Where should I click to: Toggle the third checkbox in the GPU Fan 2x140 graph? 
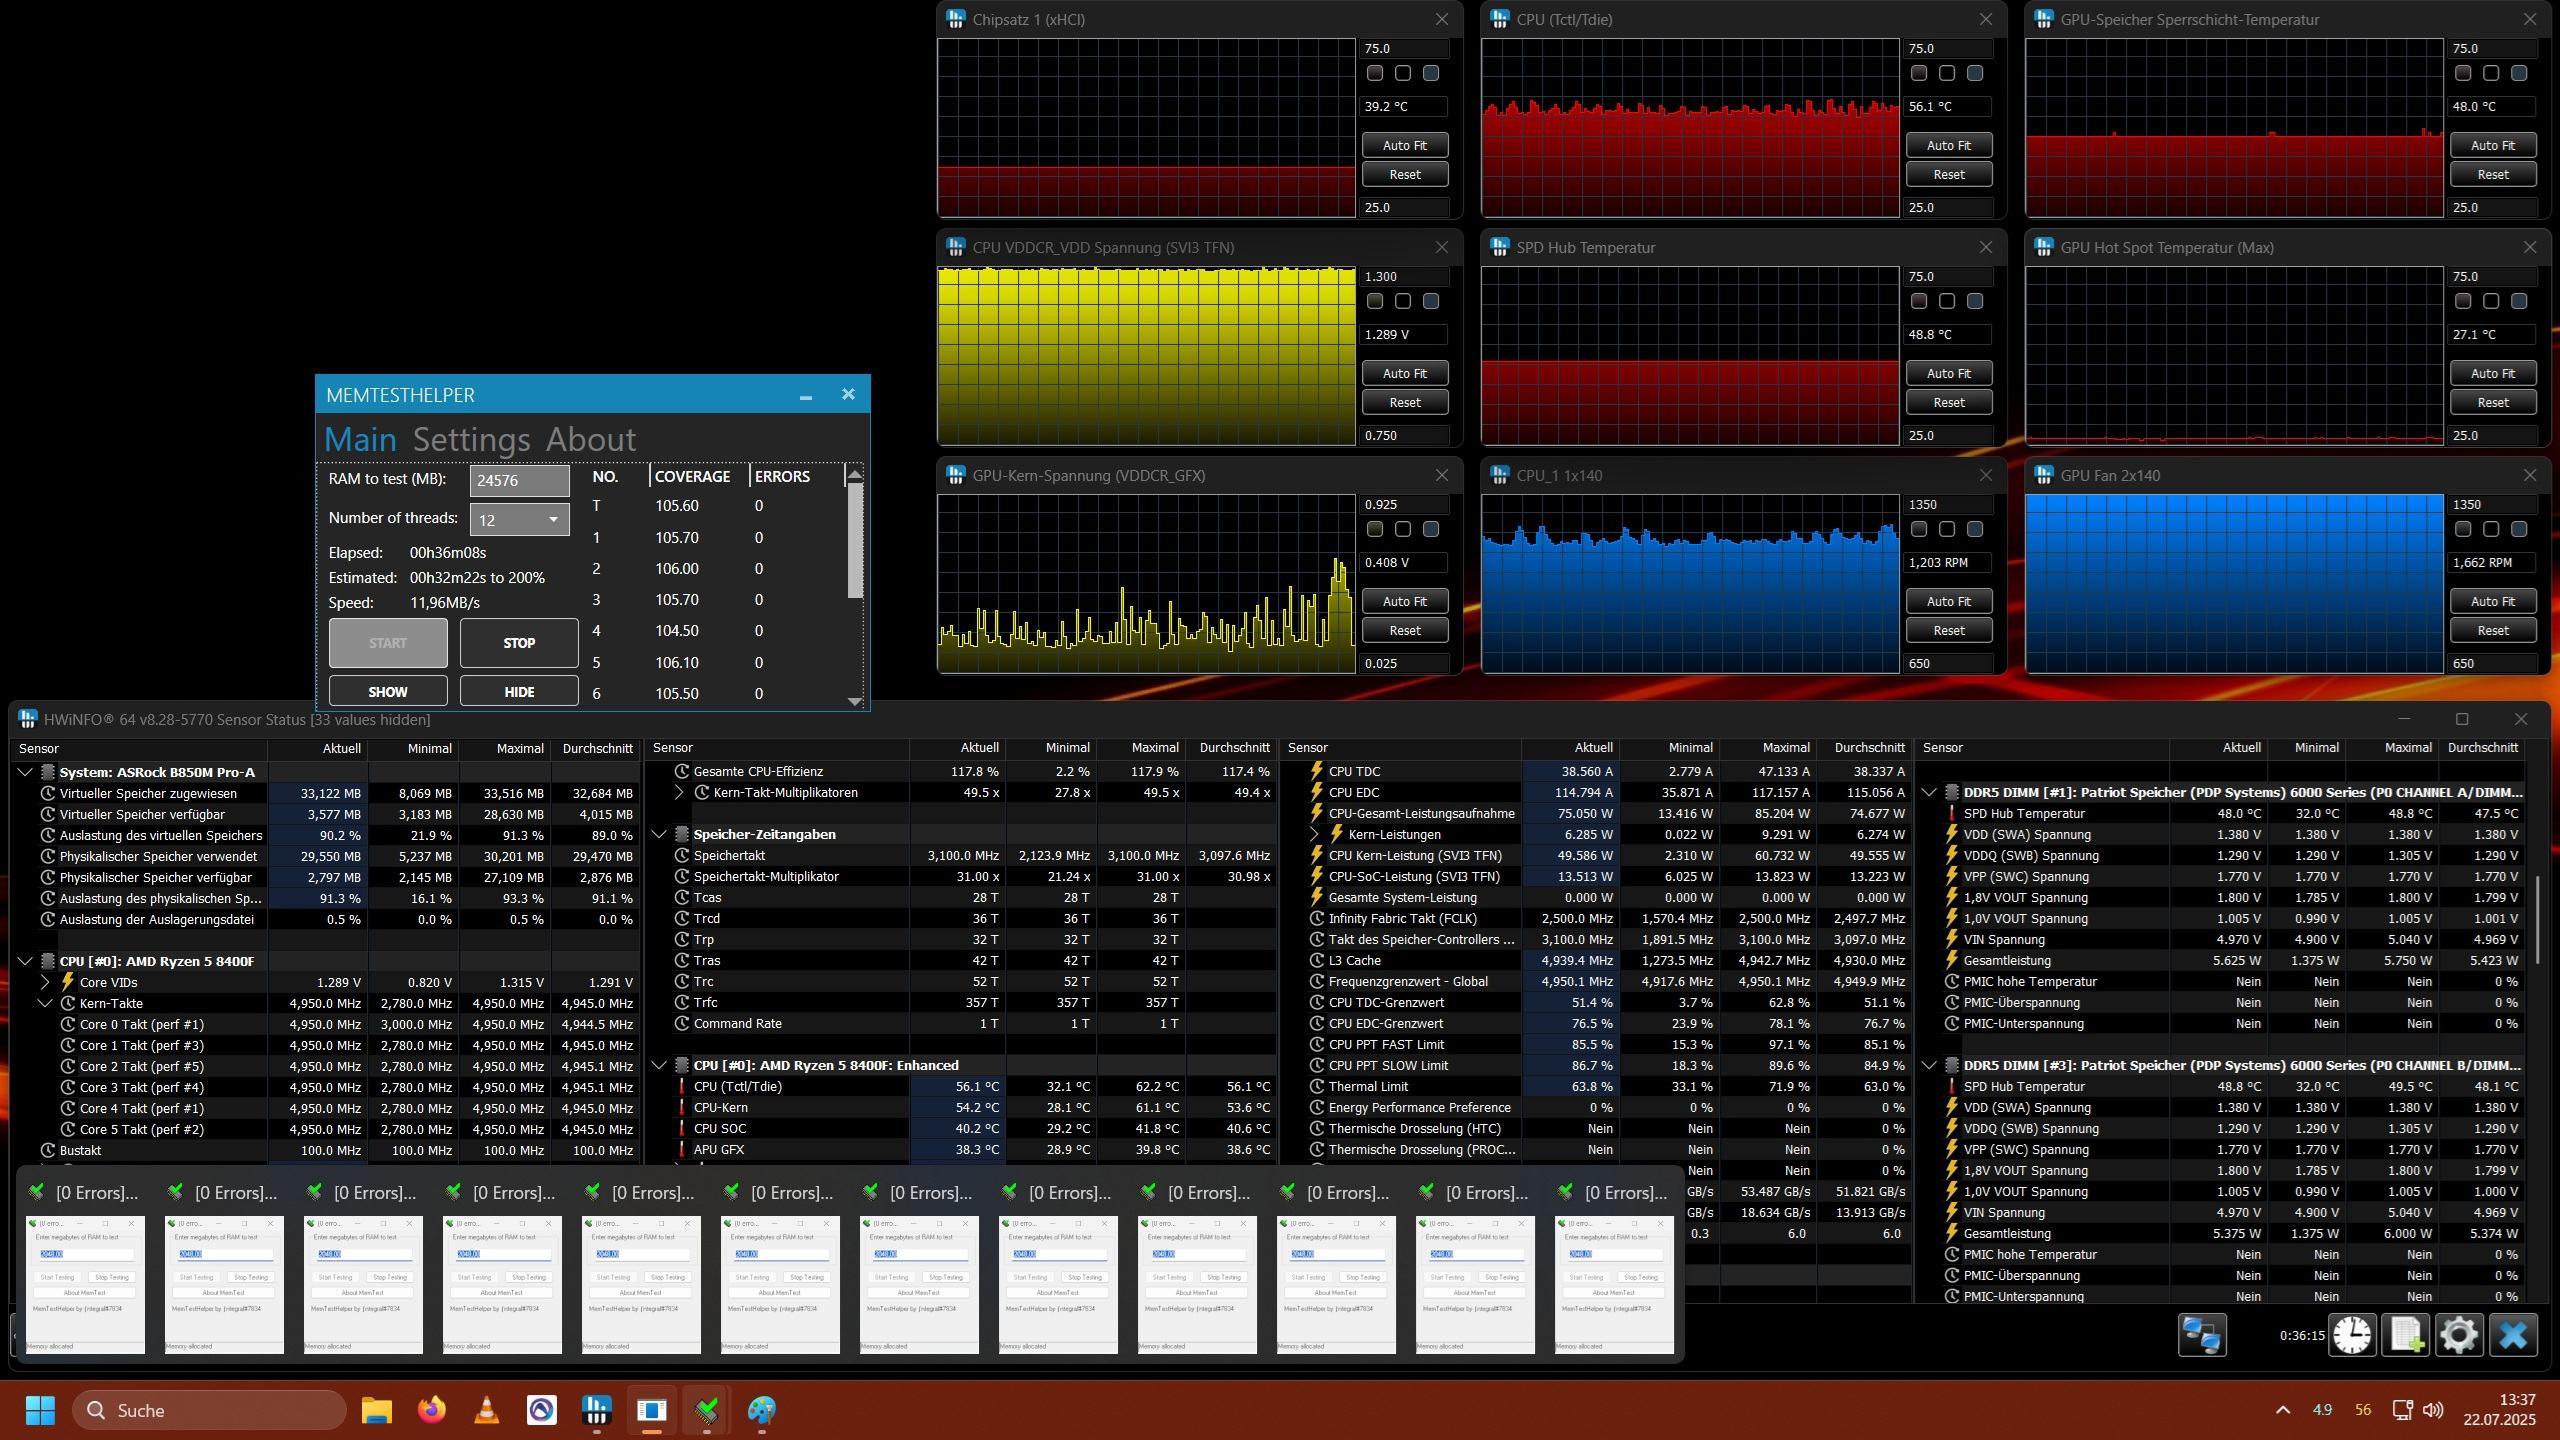point(2519,529)
